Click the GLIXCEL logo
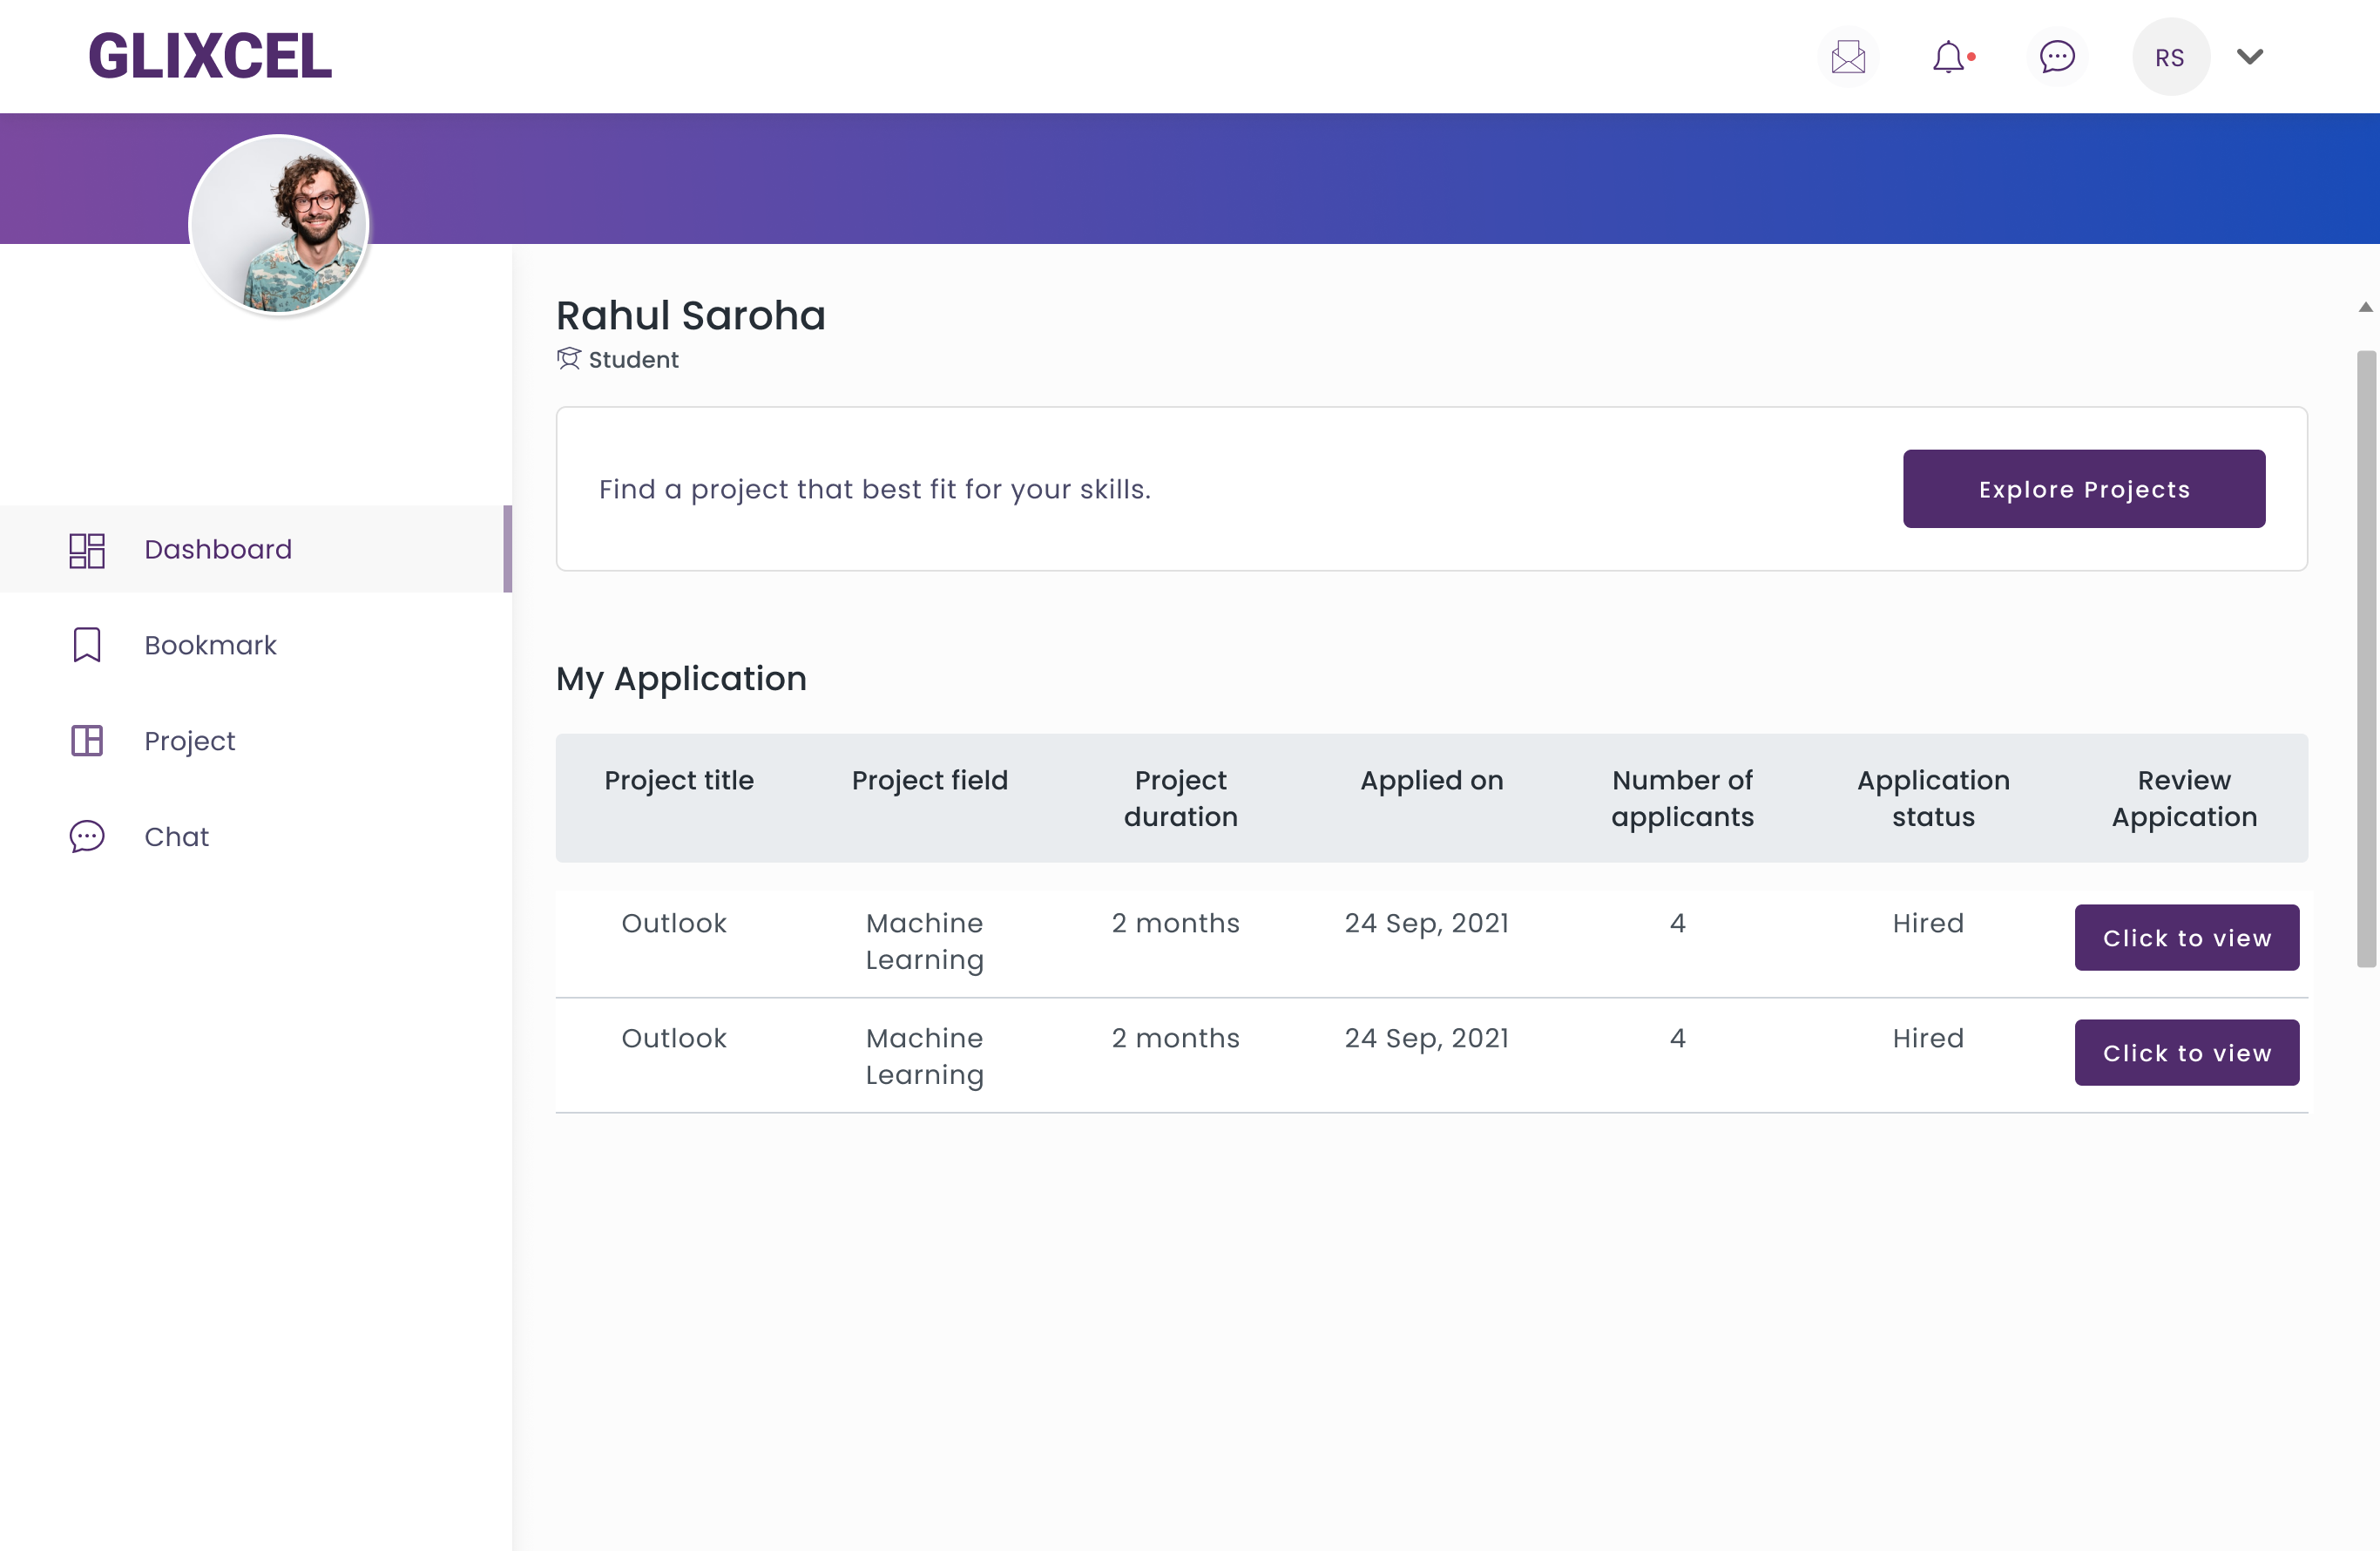 click(x=210, y=56)
